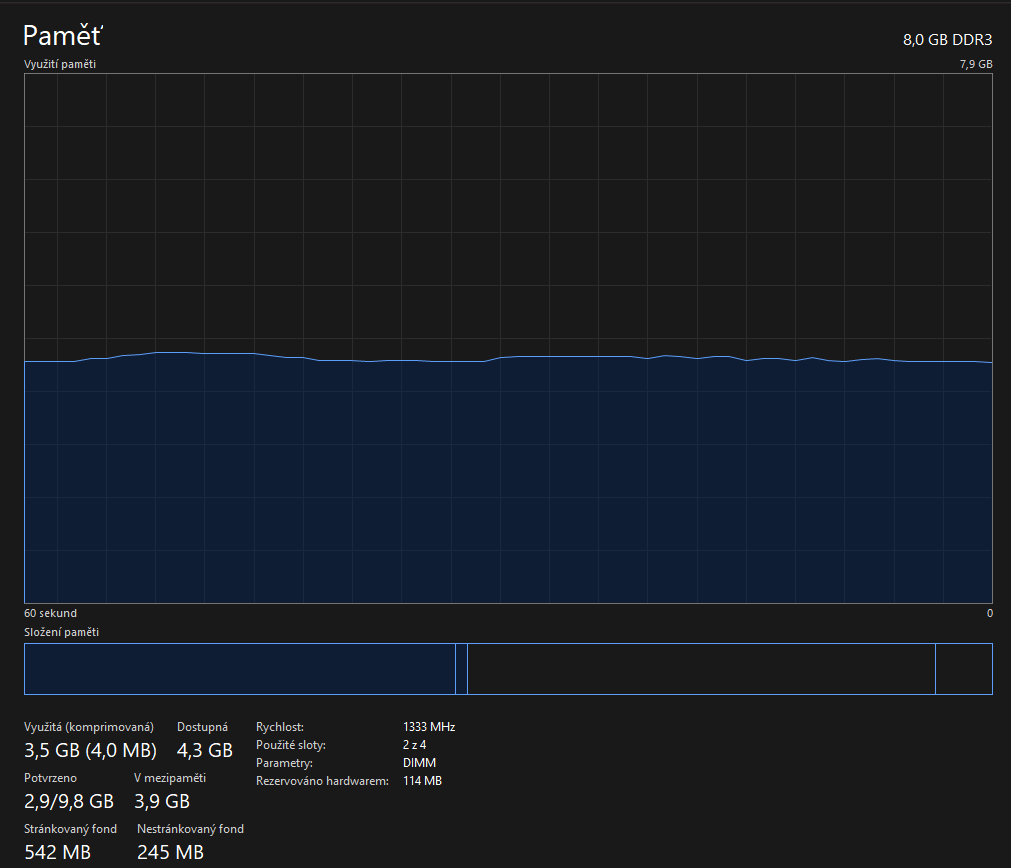The width and height of the screenshot is (1011, 868).
Task: Click the Stránkovaný fond 542 MB value
Action: point(57,852)
